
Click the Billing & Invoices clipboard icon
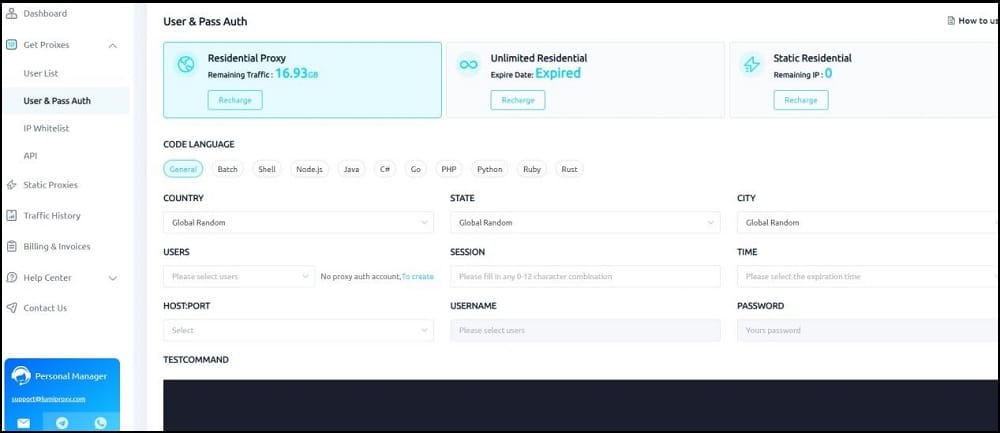(x=11, y=246)
